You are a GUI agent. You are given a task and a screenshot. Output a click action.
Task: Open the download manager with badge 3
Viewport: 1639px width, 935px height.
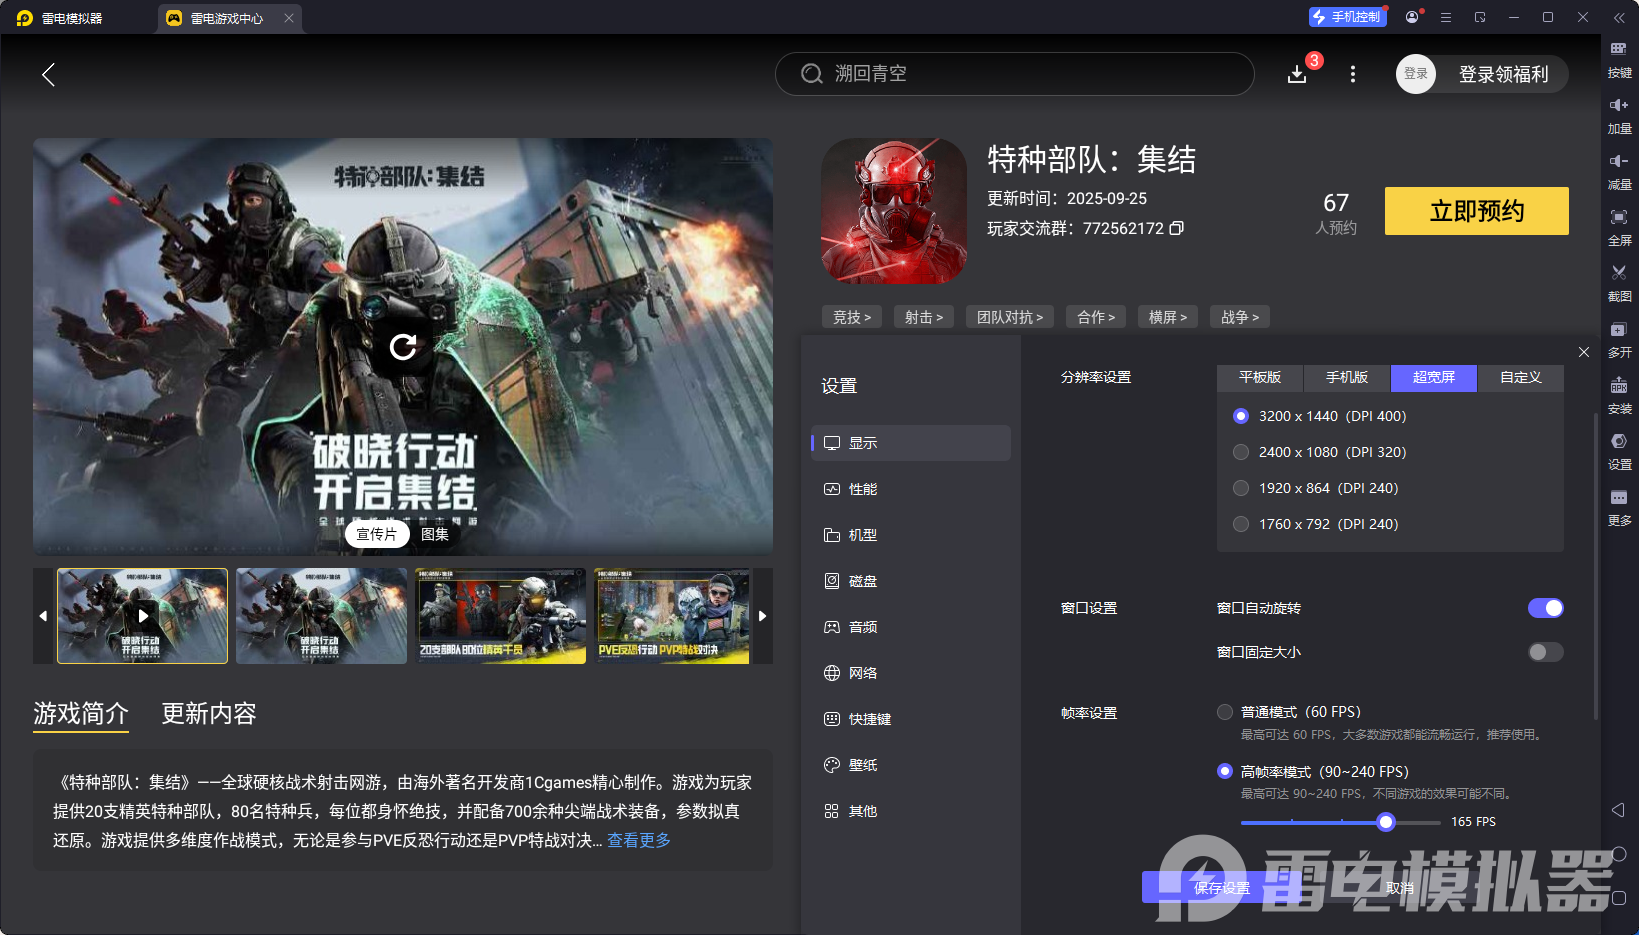click(x=1297, y=74)
